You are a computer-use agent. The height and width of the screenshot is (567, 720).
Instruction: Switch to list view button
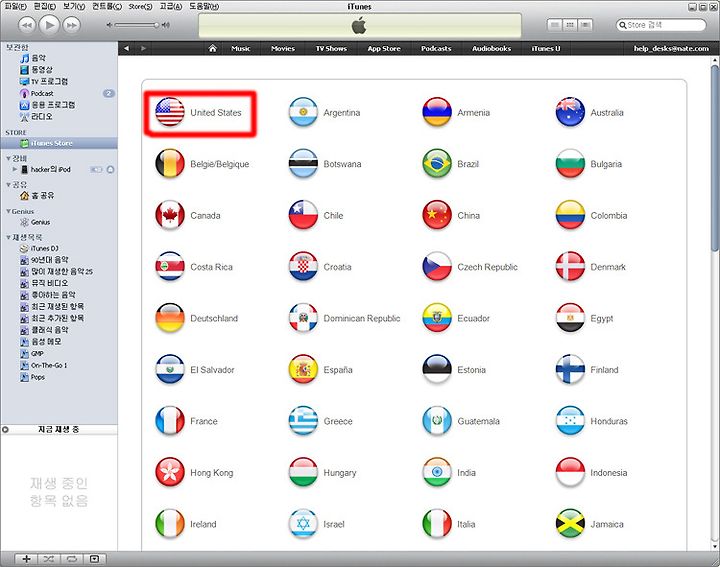pos(555,25)
